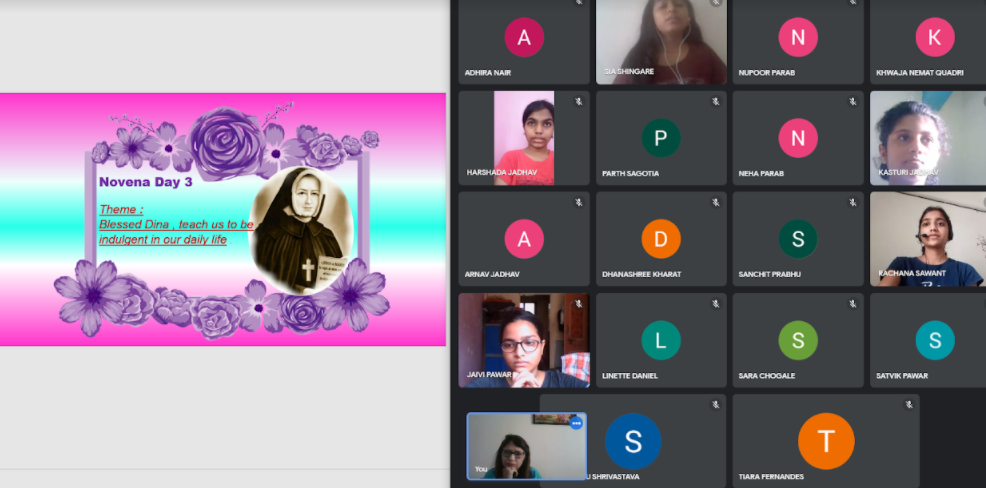This screenshot has width=986, height=488.
Task: Click muted mic icon on Arnav Jadhav tile
Action: (578, 203)
